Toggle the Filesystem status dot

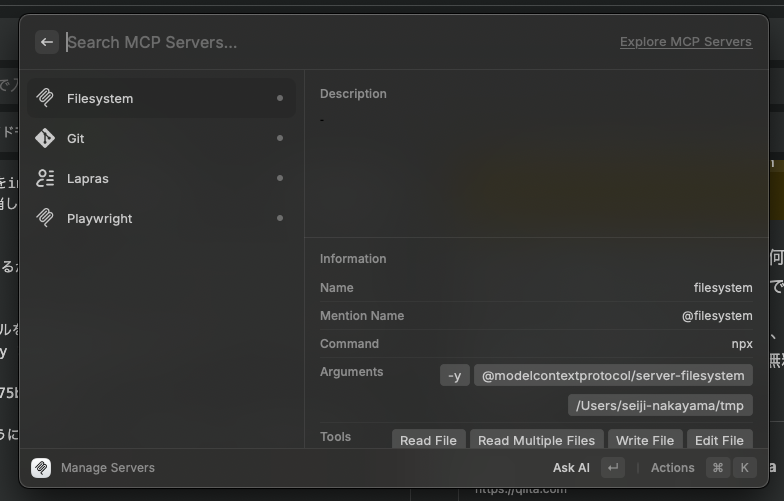(x=280, y=98)
